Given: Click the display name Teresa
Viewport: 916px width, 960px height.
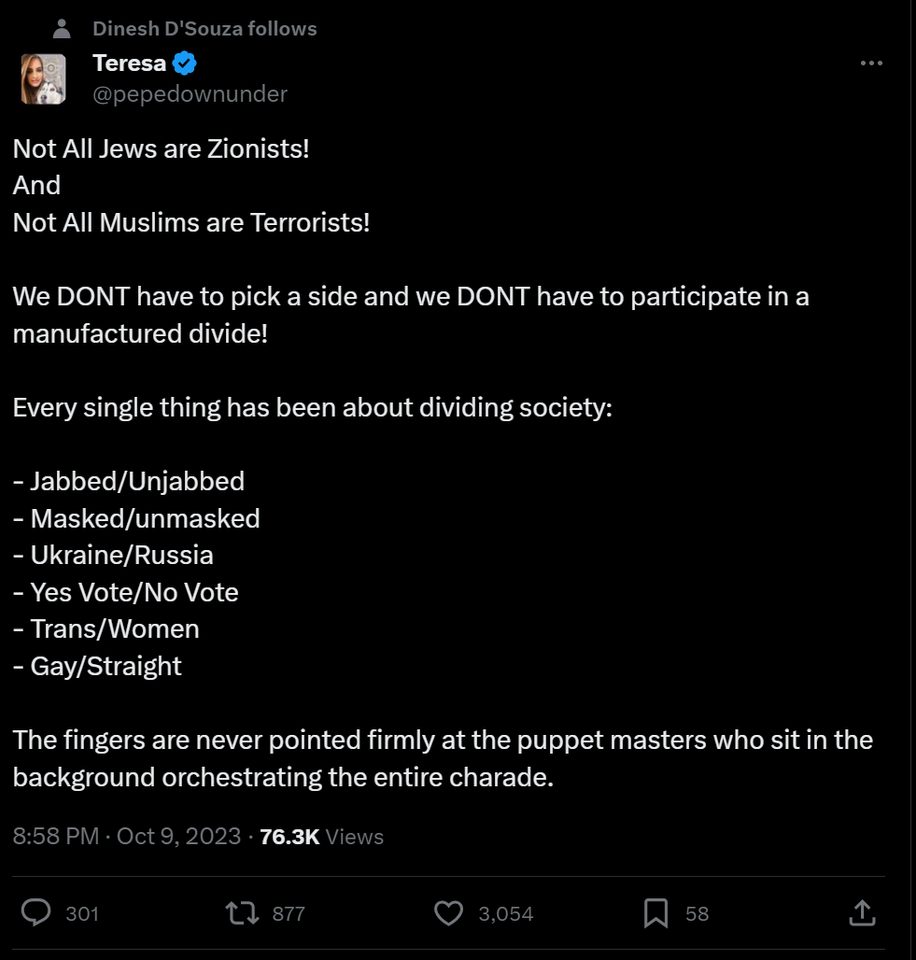Looking at the screenshot, I should click(129, 64).
